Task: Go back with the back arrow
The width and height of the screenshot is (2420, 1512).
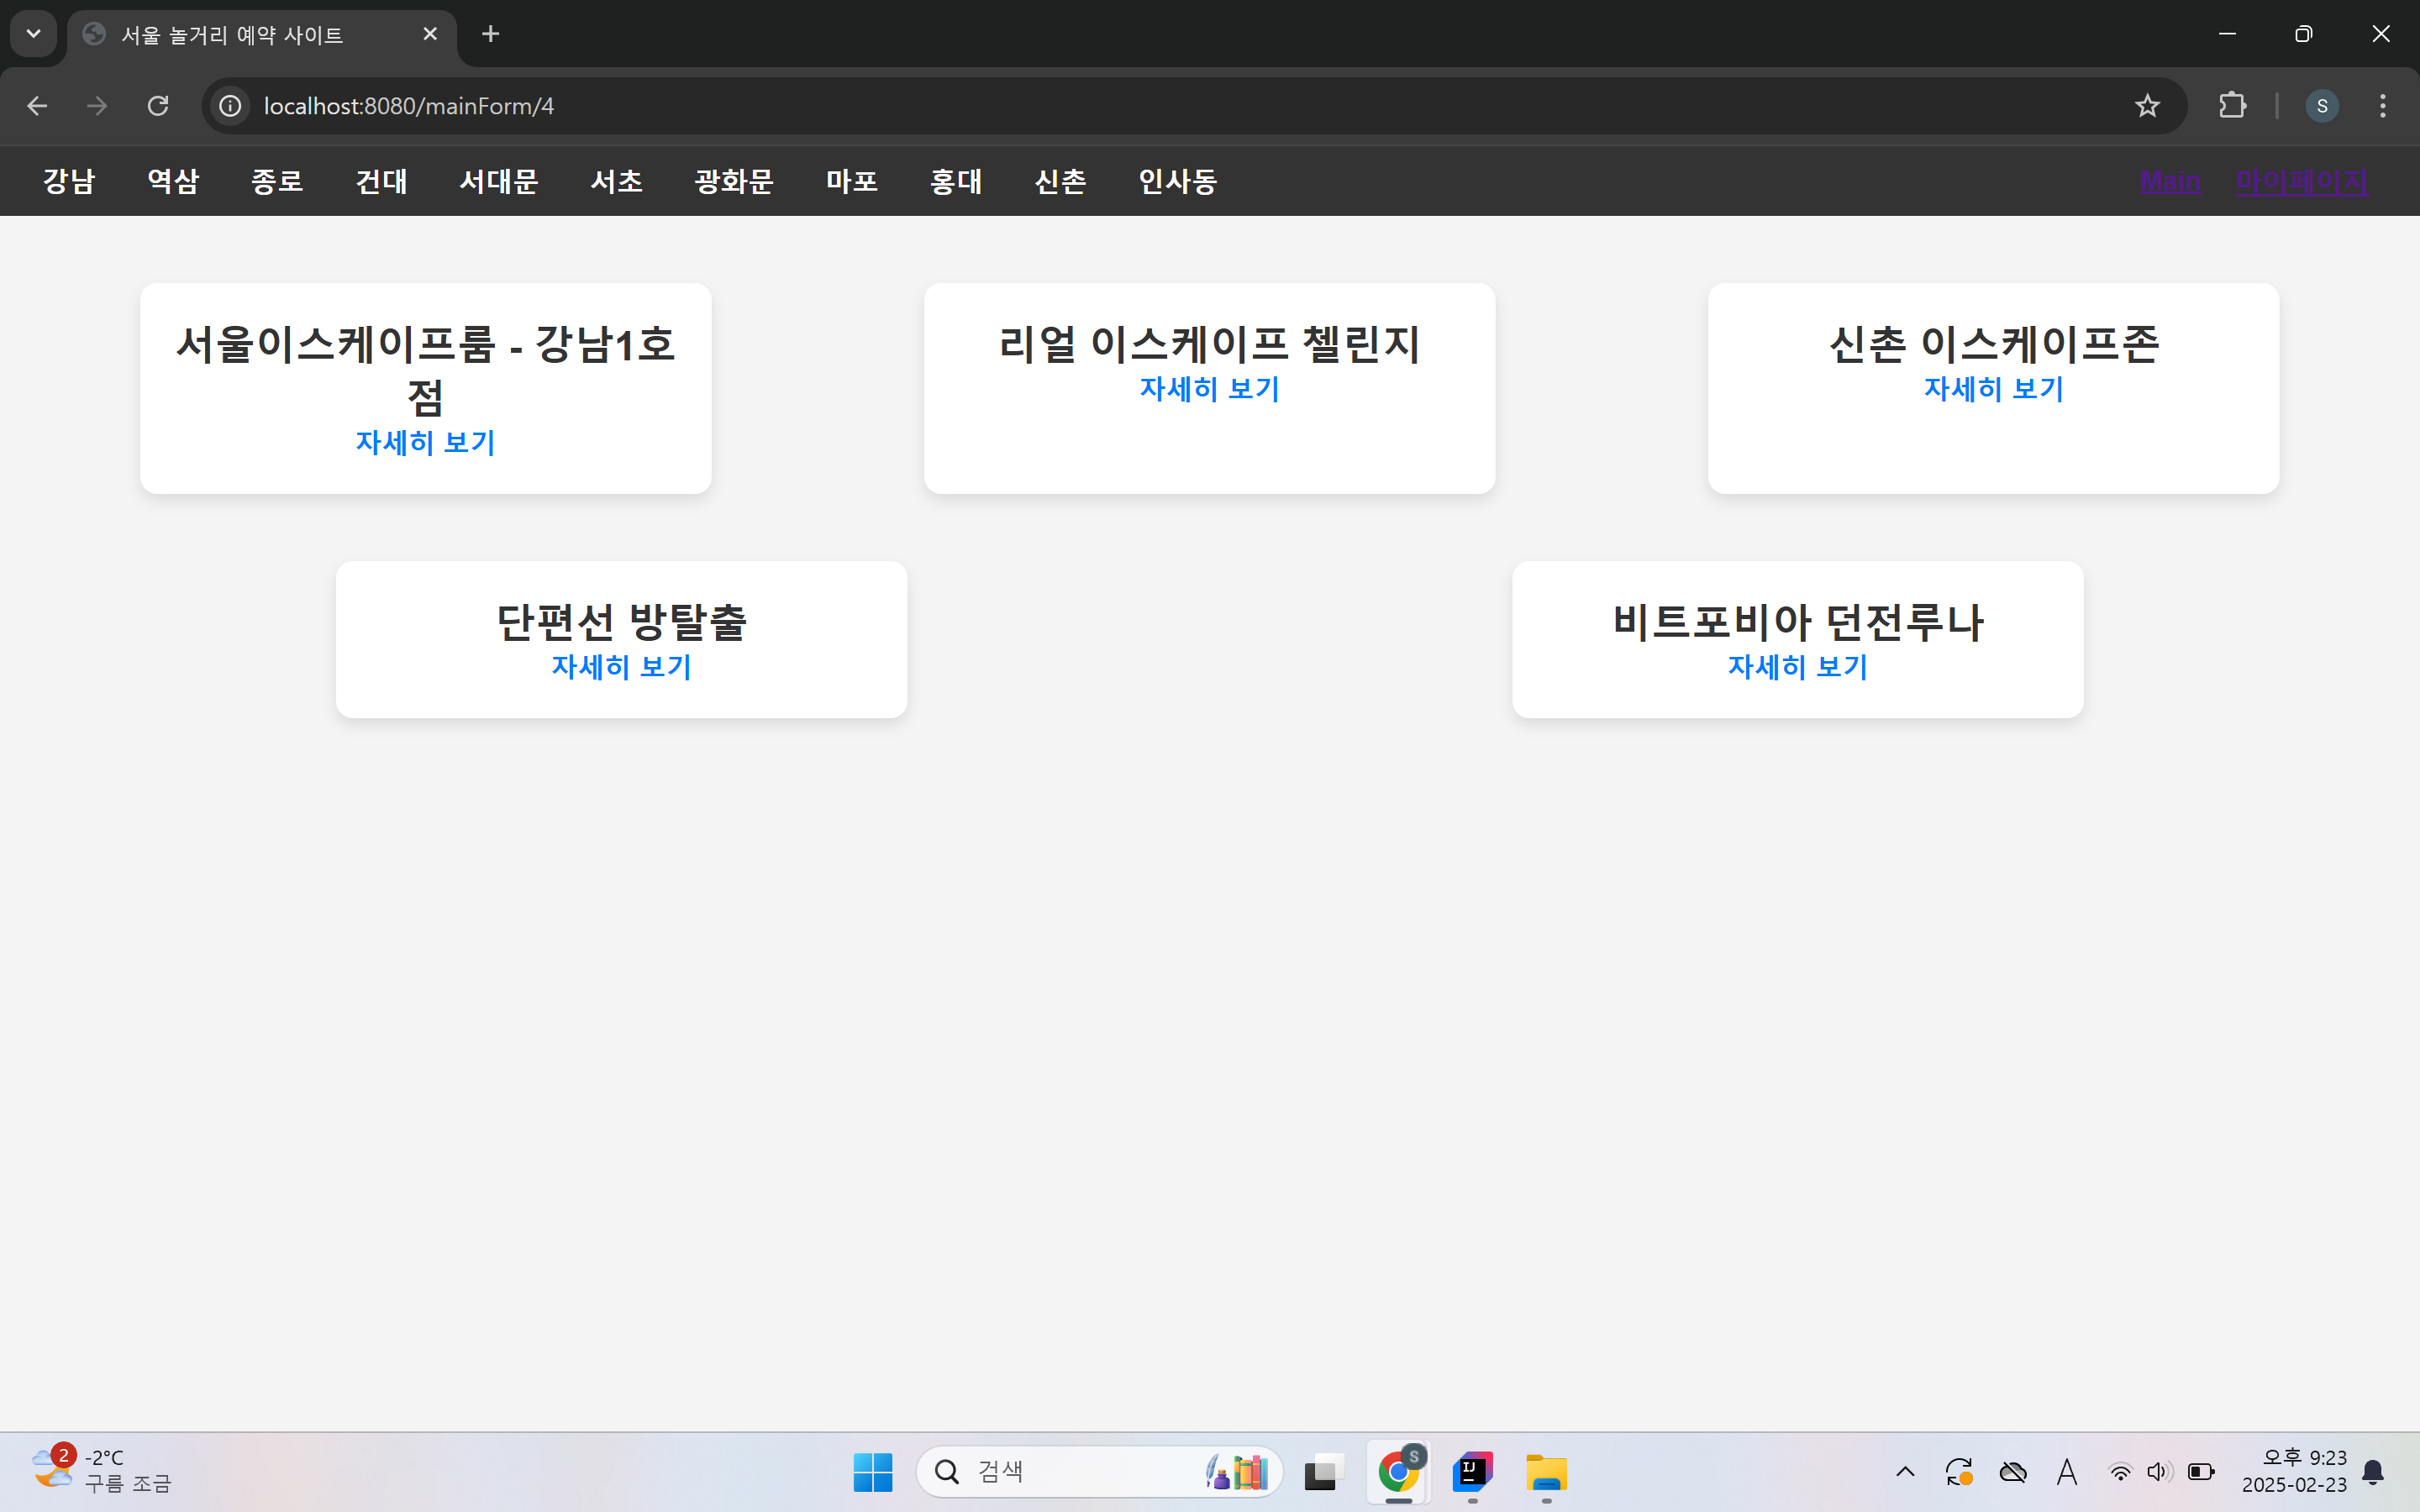Action: 37,106
